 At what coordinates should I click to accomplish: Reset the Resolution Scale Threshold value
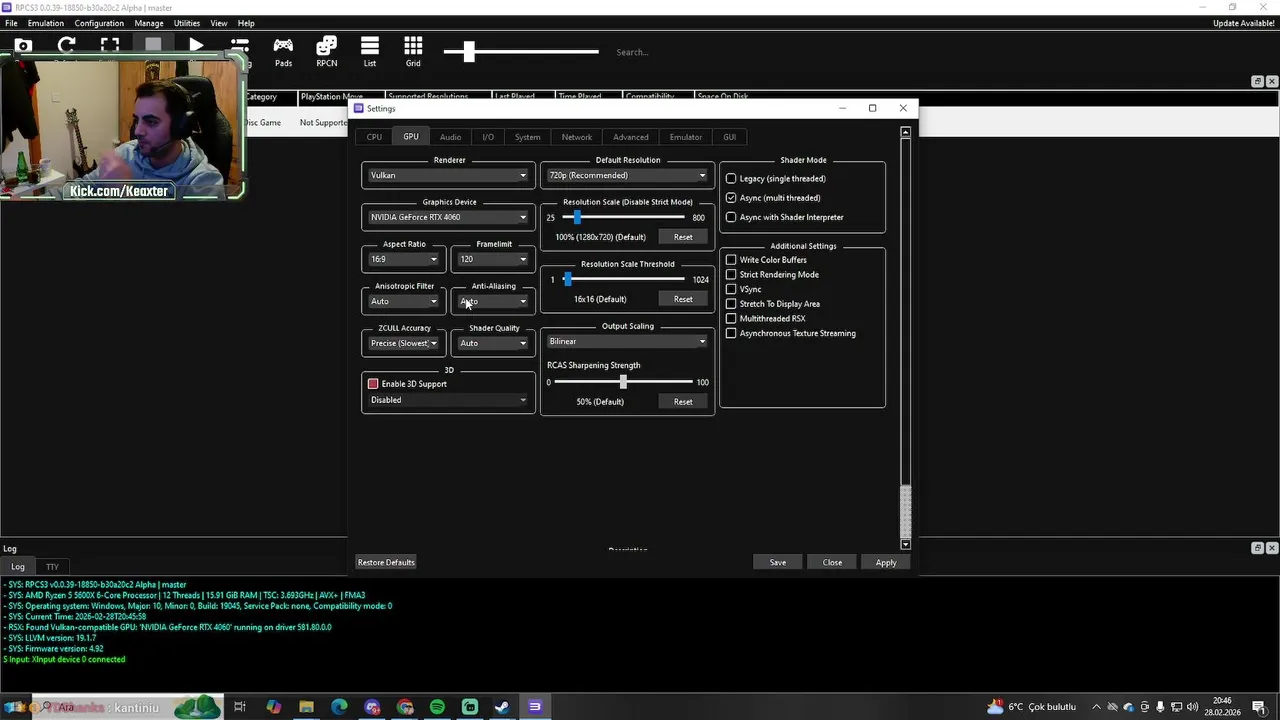point(683,299)
